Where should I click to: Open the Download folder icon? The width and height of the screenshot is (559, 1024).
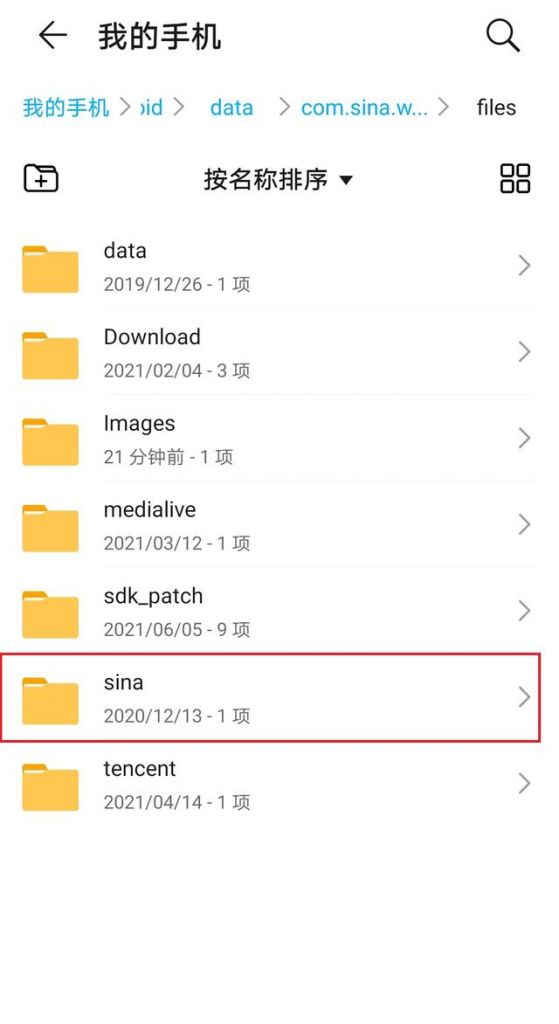pos(50,355)
